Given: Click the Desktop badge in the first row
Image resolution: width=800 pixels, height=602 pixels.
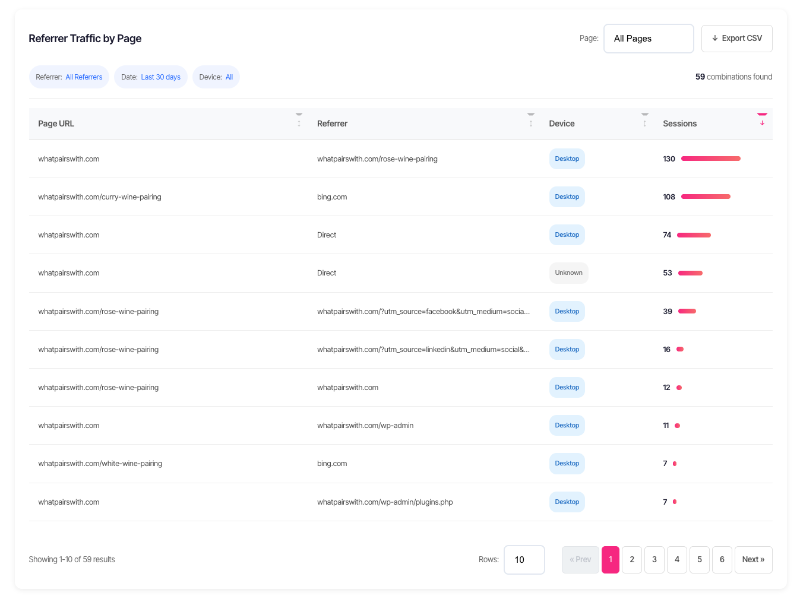Looking at the screenshot, I should click(567, 158).
